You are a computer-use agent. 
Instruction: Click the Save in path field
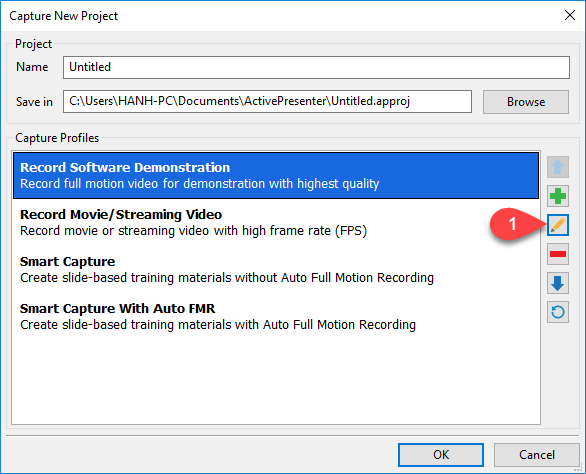(267, 101)
